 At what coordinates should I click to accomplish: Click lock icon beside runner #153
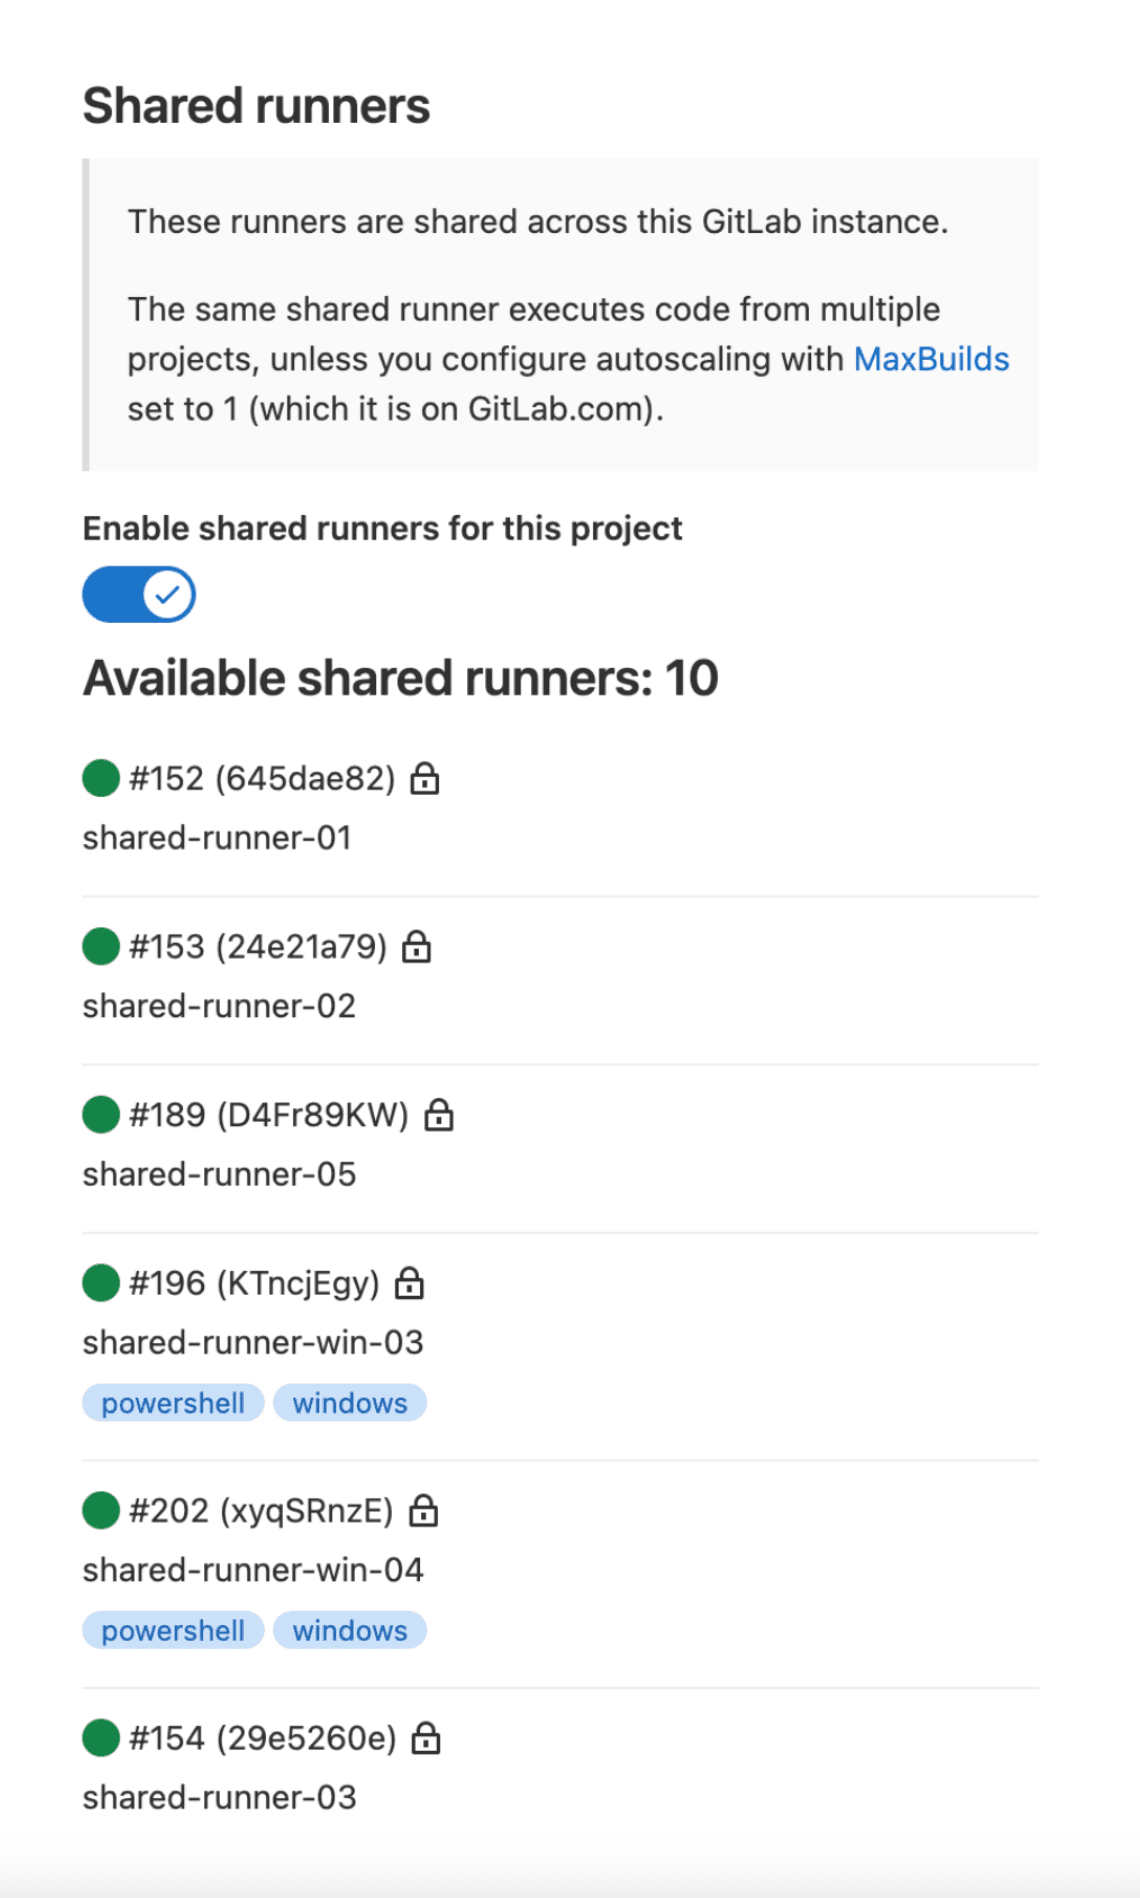pos(416,946)
